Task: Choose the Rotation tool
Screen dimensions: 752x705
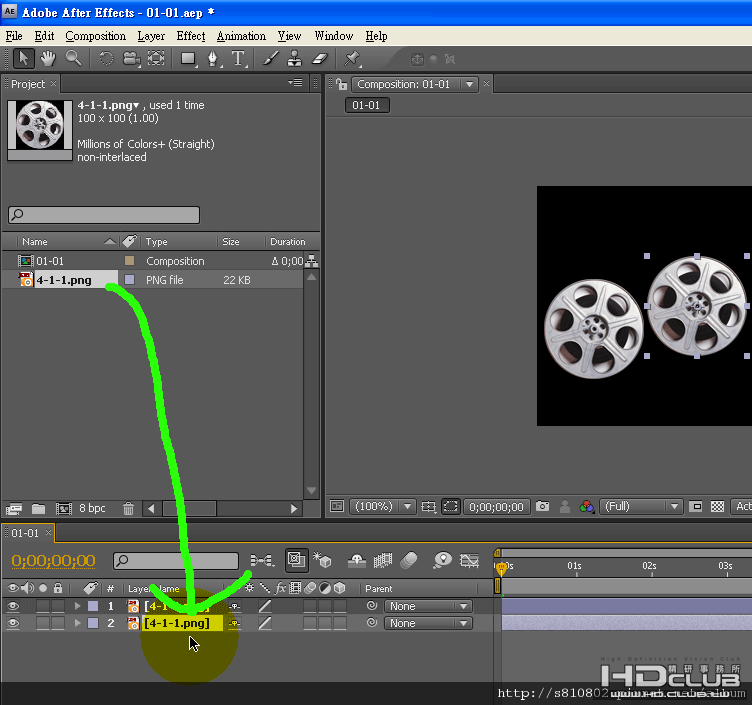Action: (106, 59)
